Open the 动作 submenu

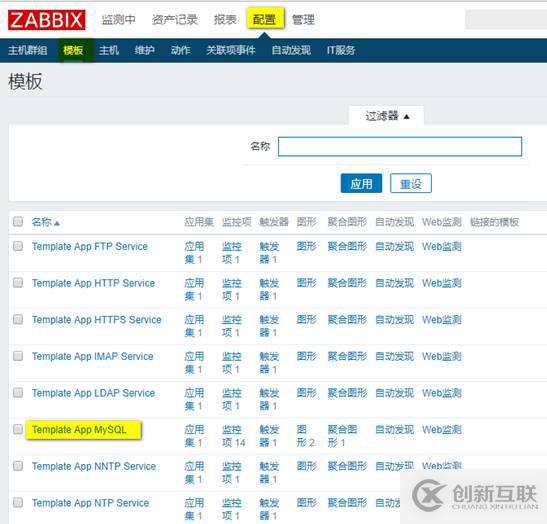(180, 50)
